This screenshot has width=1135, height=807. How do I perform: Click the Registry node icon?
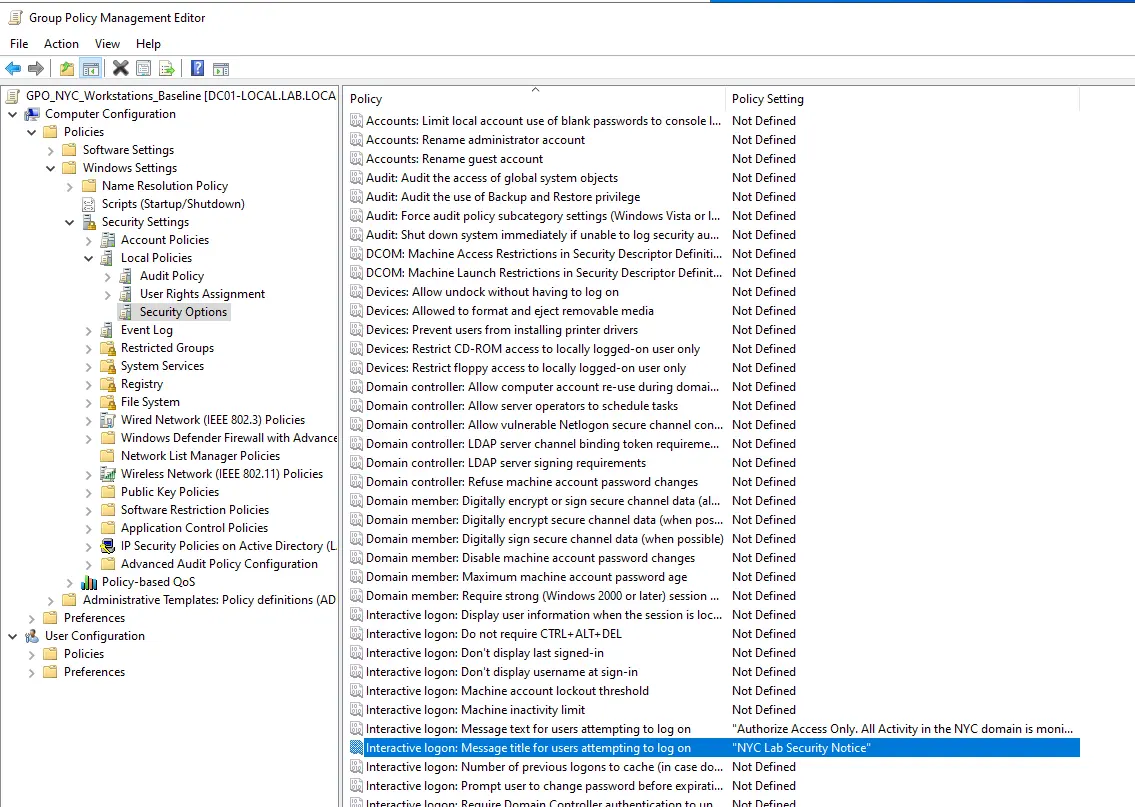tap(108, 384)
